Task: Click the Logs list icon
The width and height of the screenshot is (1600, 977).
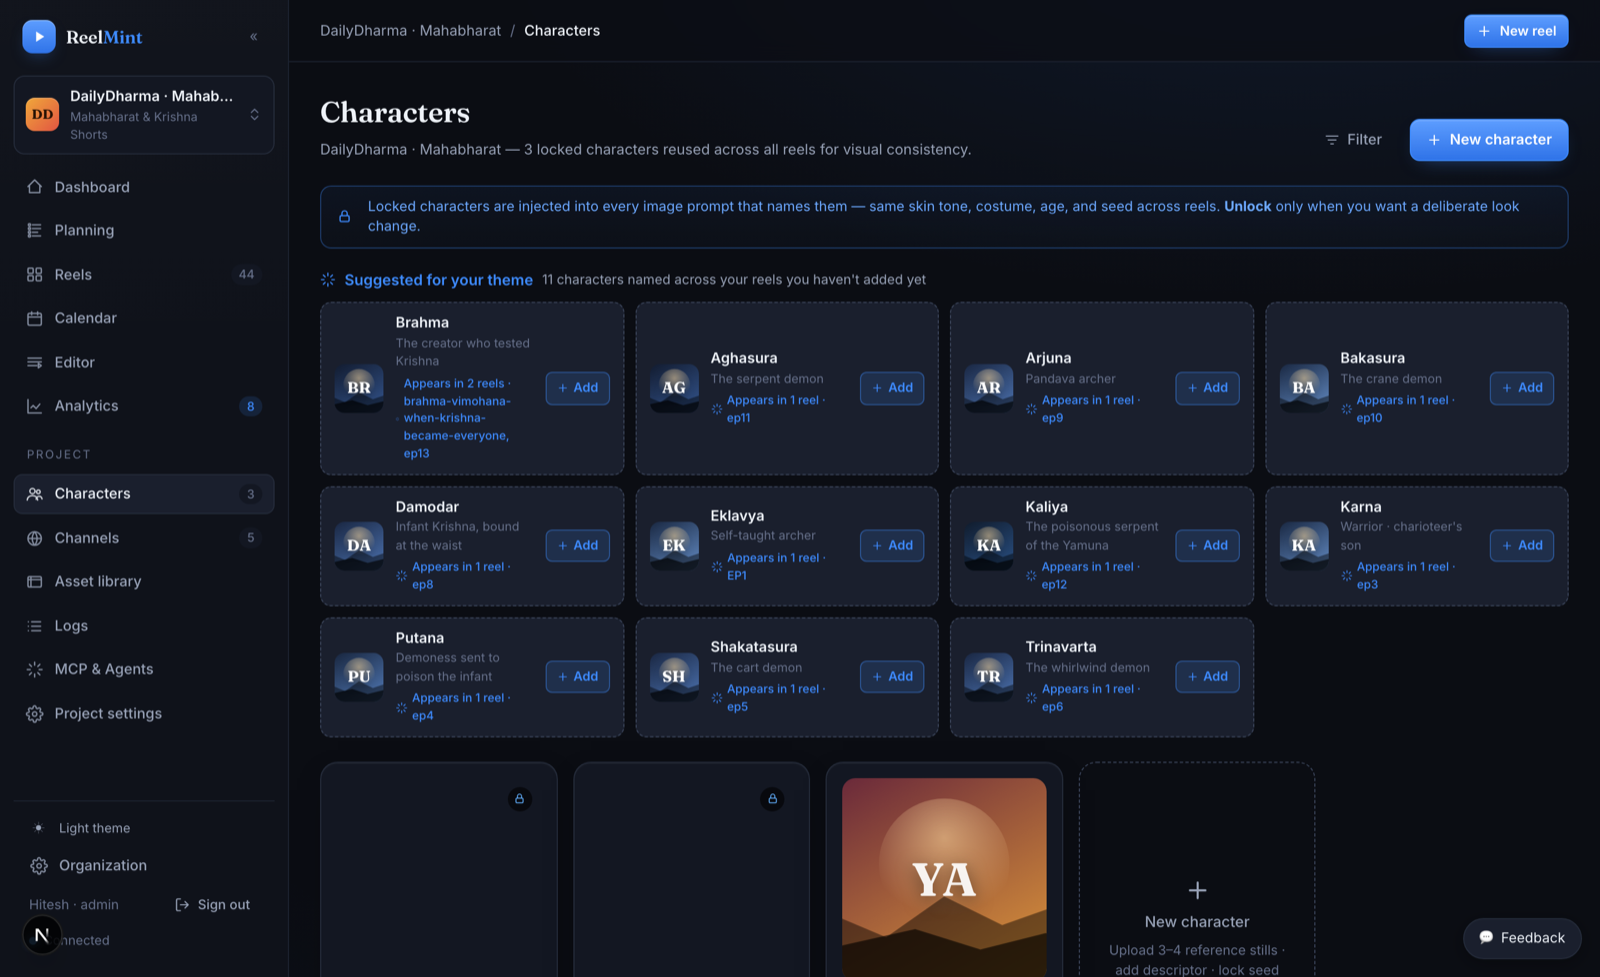Action: coord(35,626)
